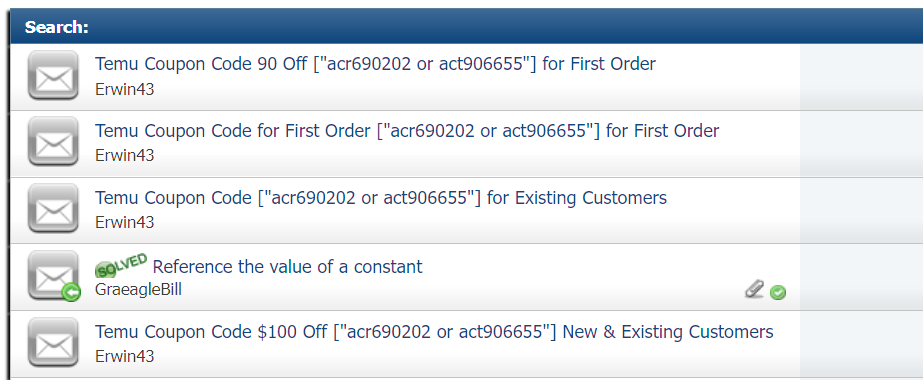The height and width of the screenshot is (380, 923).
Task: Click the Search header bar
Action: (x=466, y=27)
